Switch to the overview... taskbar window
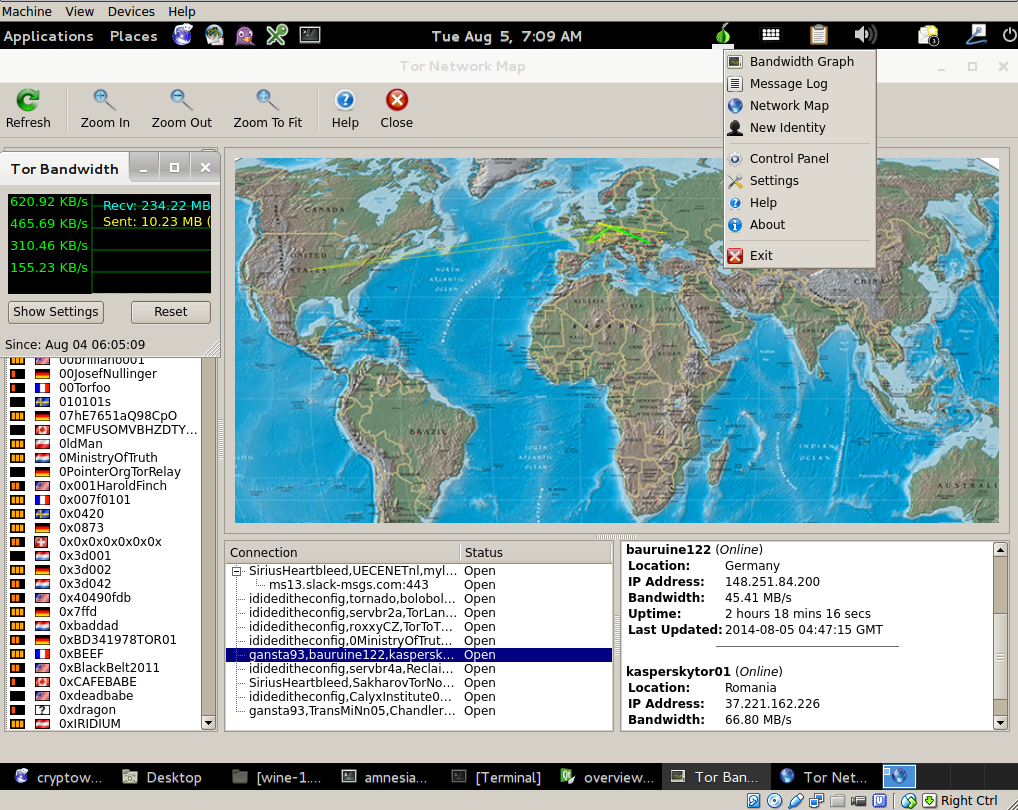1018x810 pixels. point(608,777)
